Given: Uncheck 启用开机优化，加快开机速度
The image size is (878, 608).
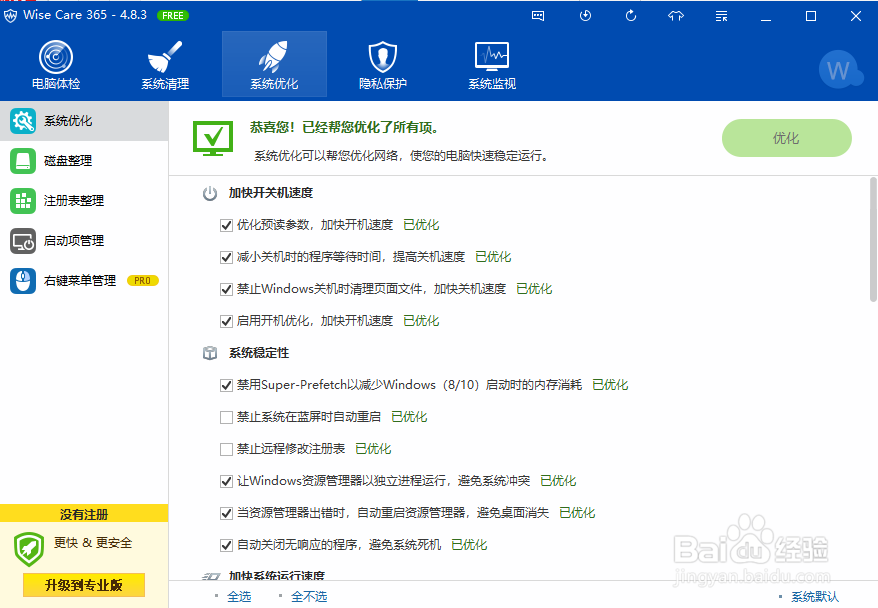Looking at the screenshot, I should pos(226,321).
